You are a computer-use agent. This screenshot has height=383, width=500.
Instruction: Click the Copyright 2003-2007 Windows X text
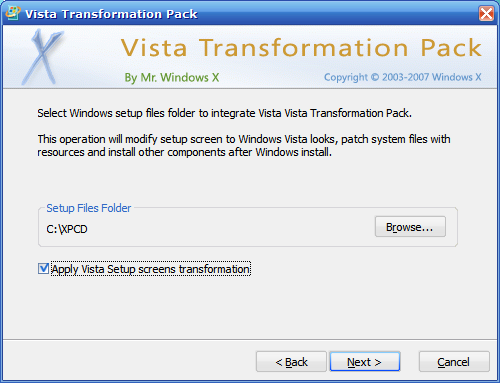[x=403, y=77]
